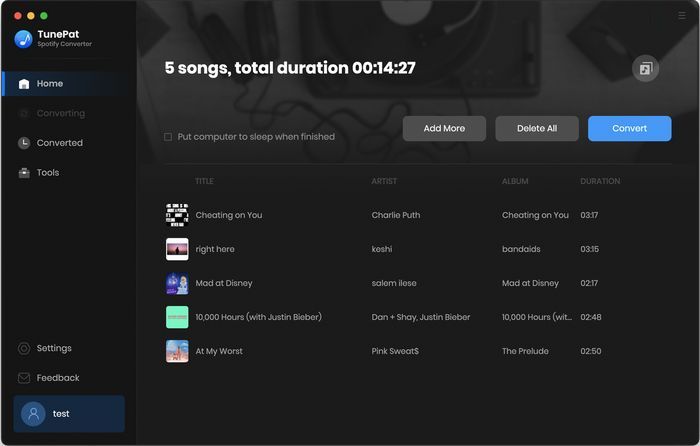Select the Cheating on You song title
This screenshot has width=700, height=446.
click(229, 215)
